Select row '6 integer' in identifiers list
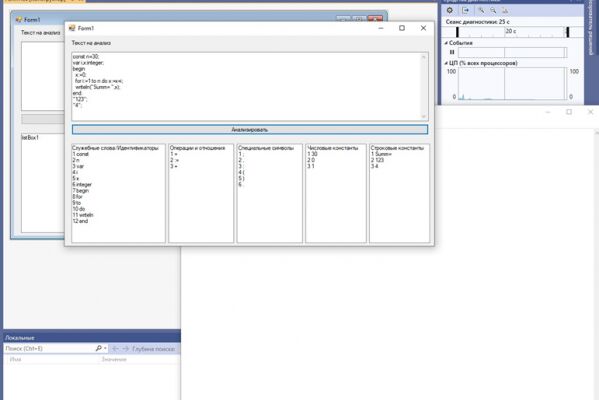The height and width of the screenshot is (400, 599). (x=118, y=185)
